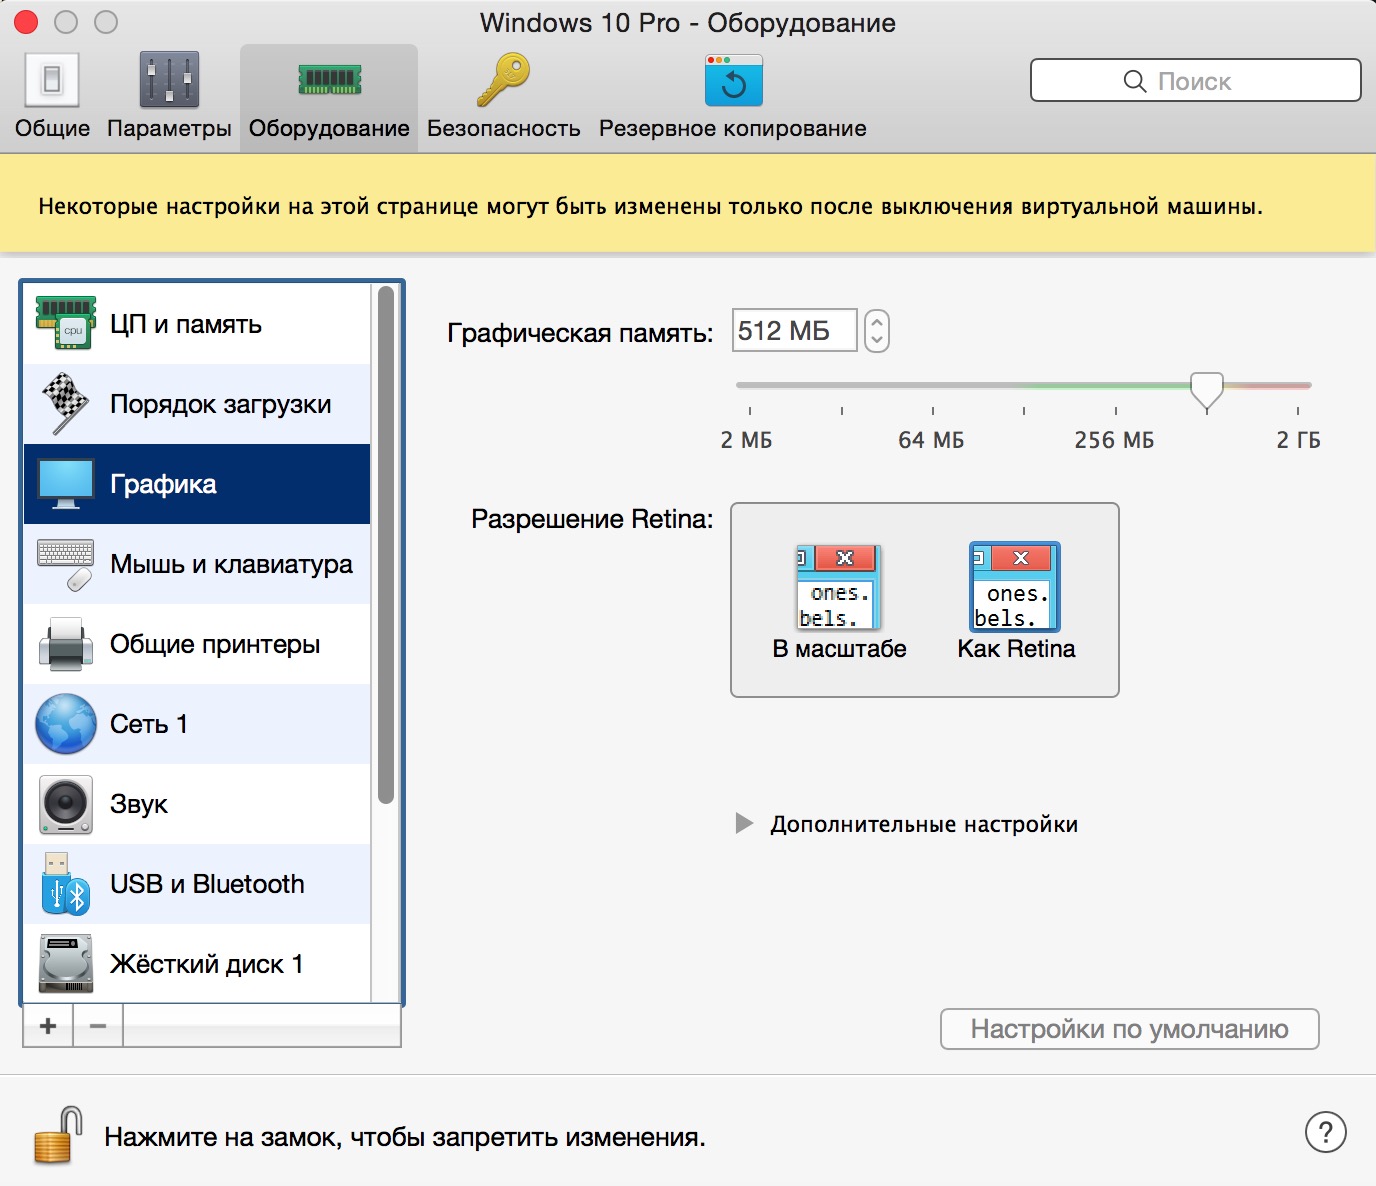Click the search field in toolbar
This screenshot has height=1186, width=1376.
coord(1195,81)
